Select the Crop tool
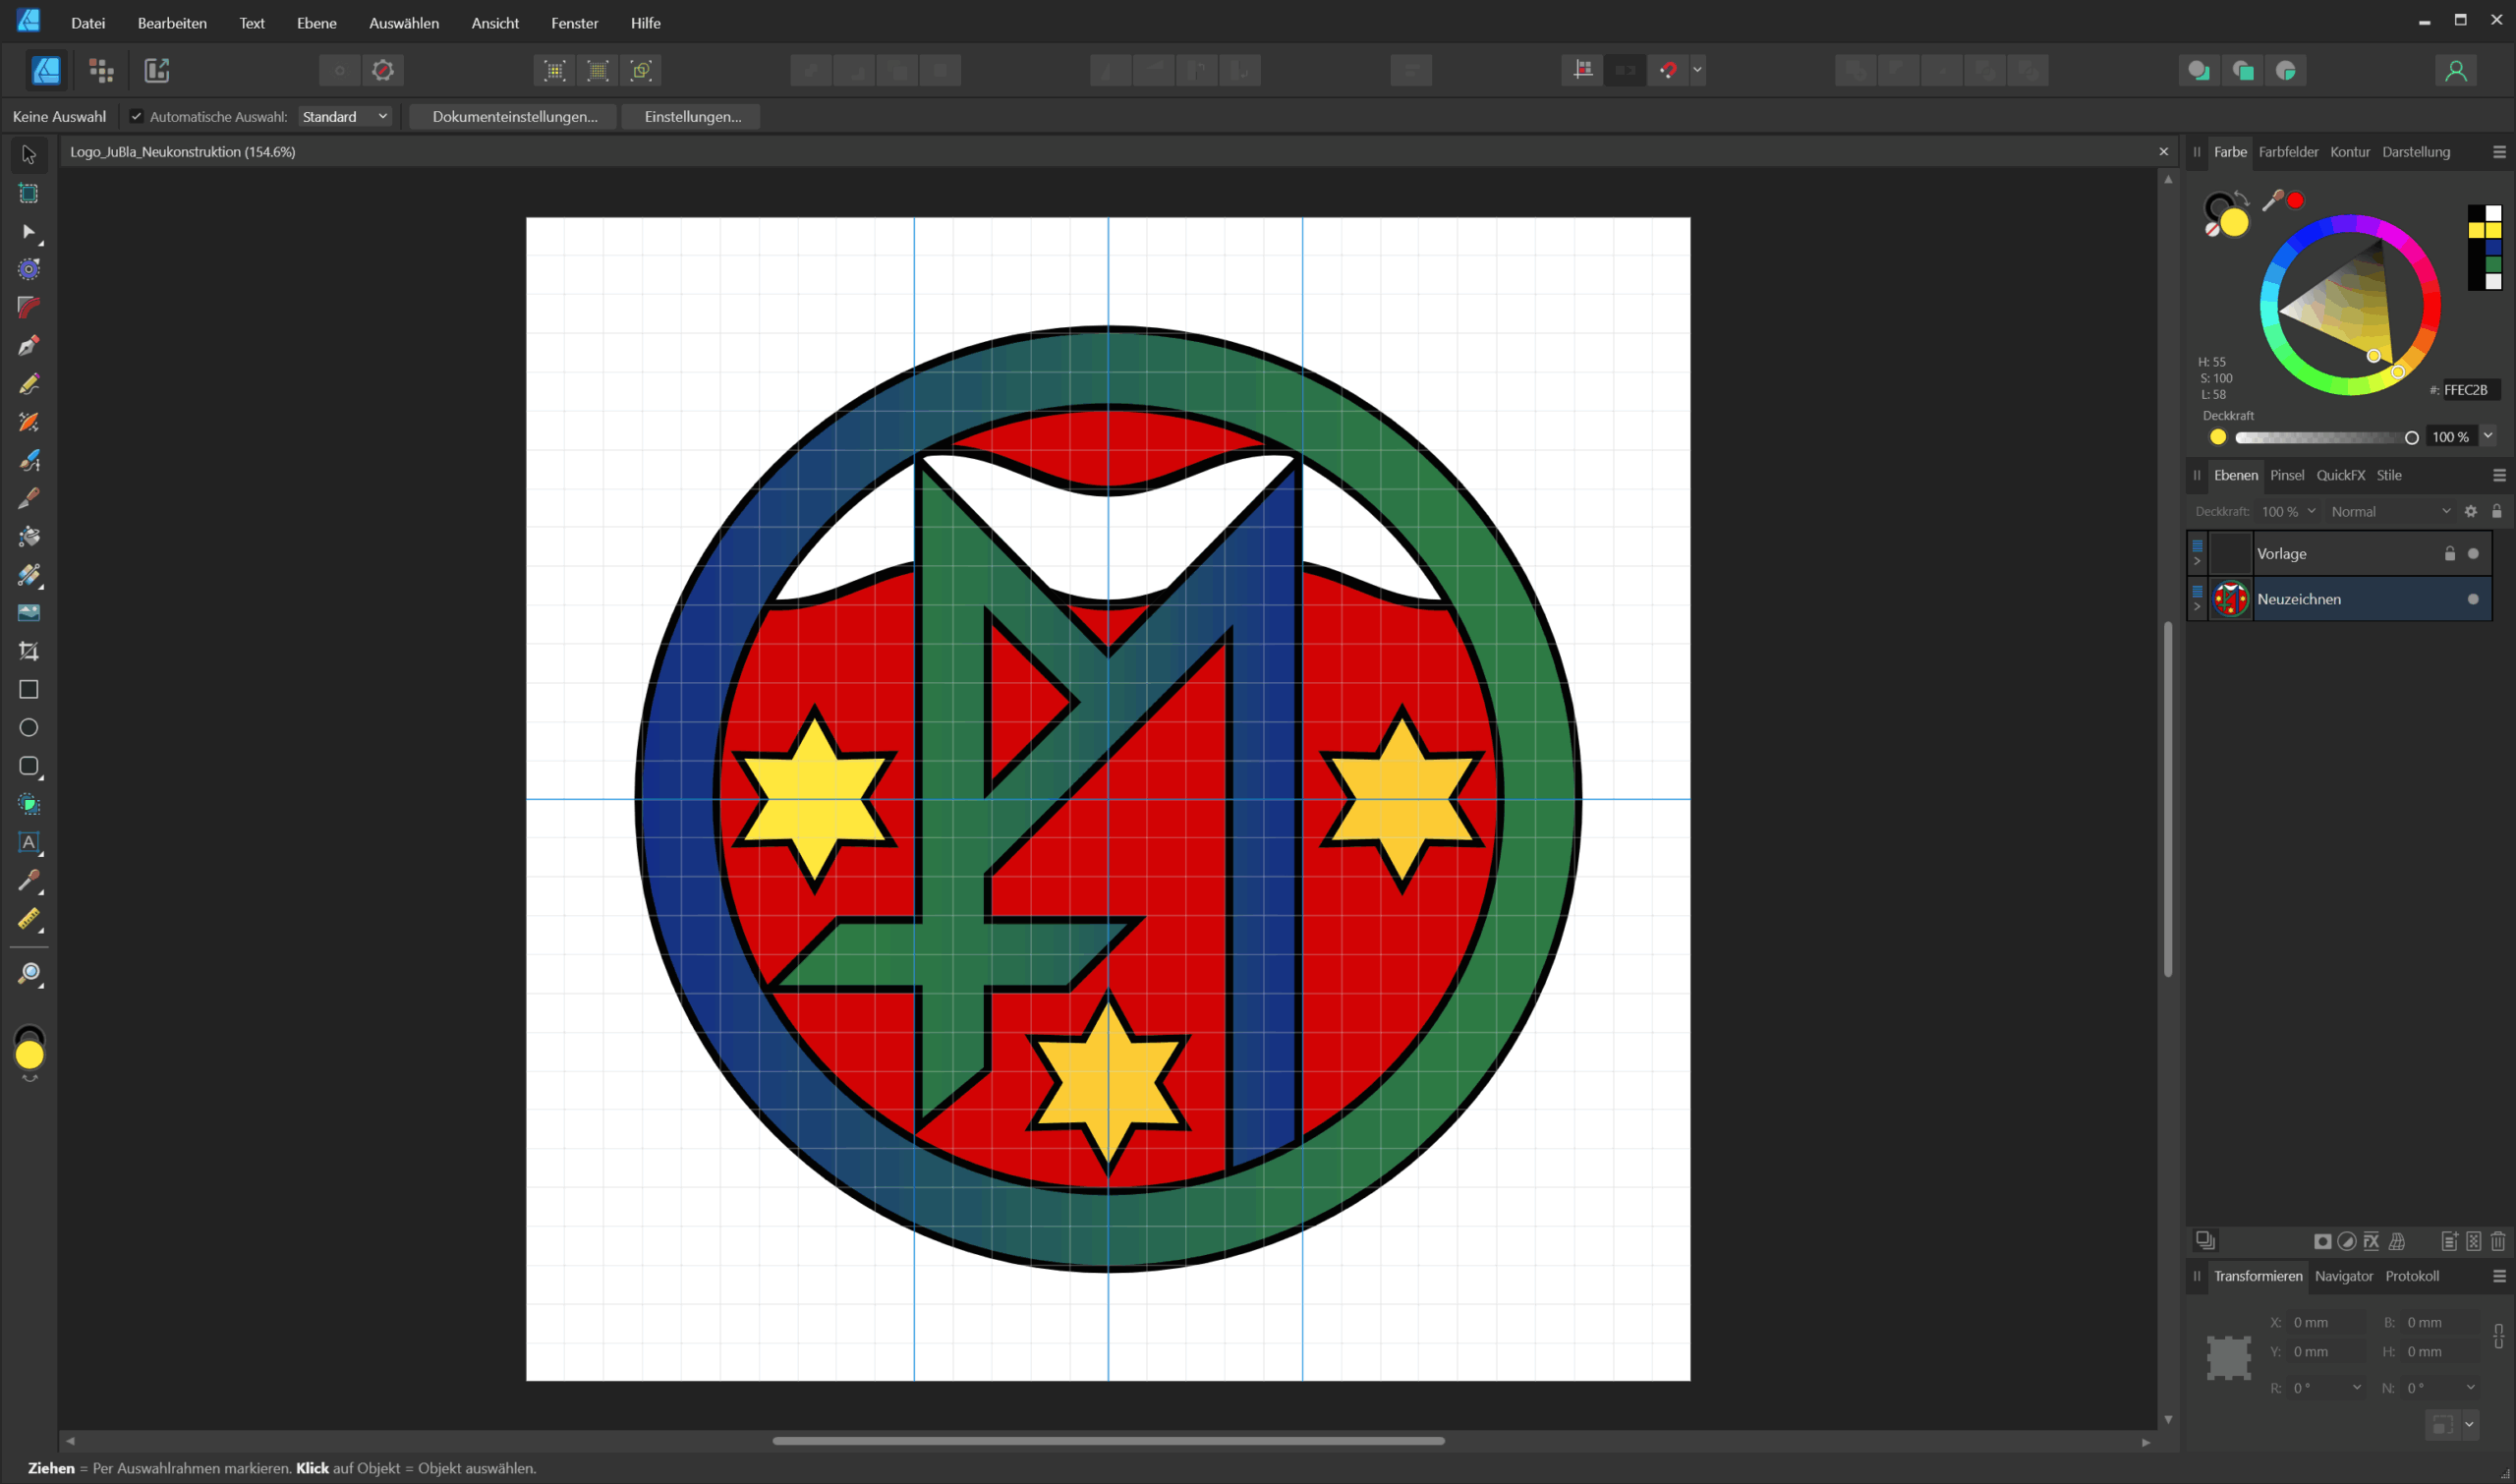Image resolution: width=2516 pixels, height=1484 pixels. (28, 651)
